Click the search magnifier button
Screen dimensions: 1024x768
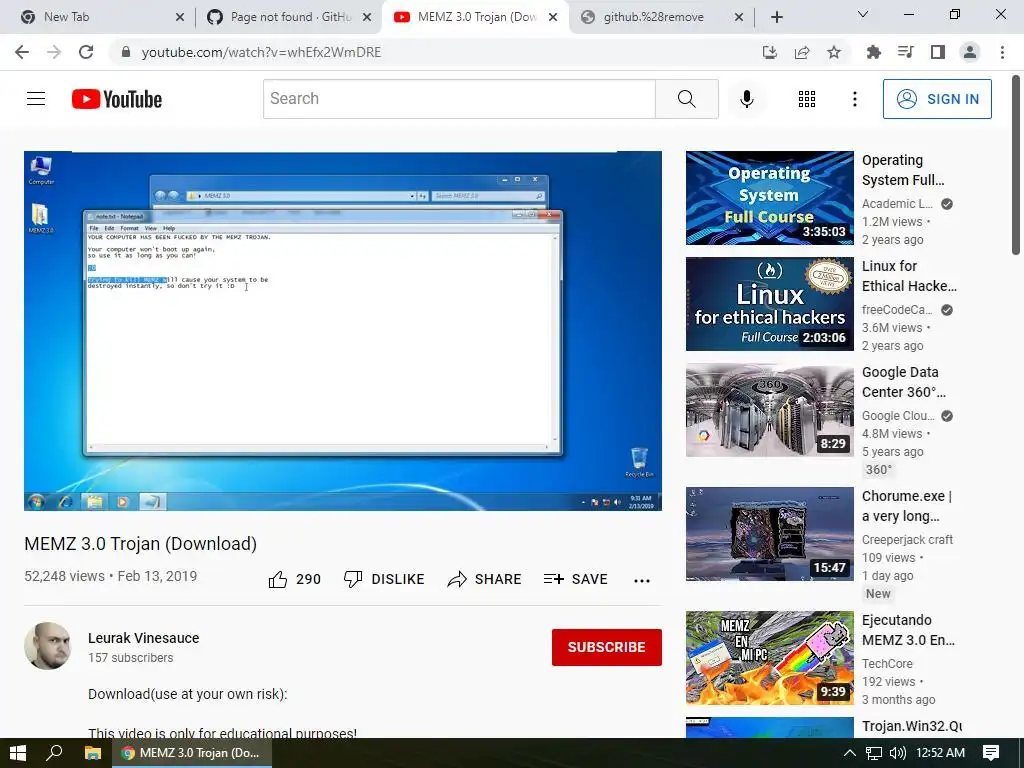686,99
